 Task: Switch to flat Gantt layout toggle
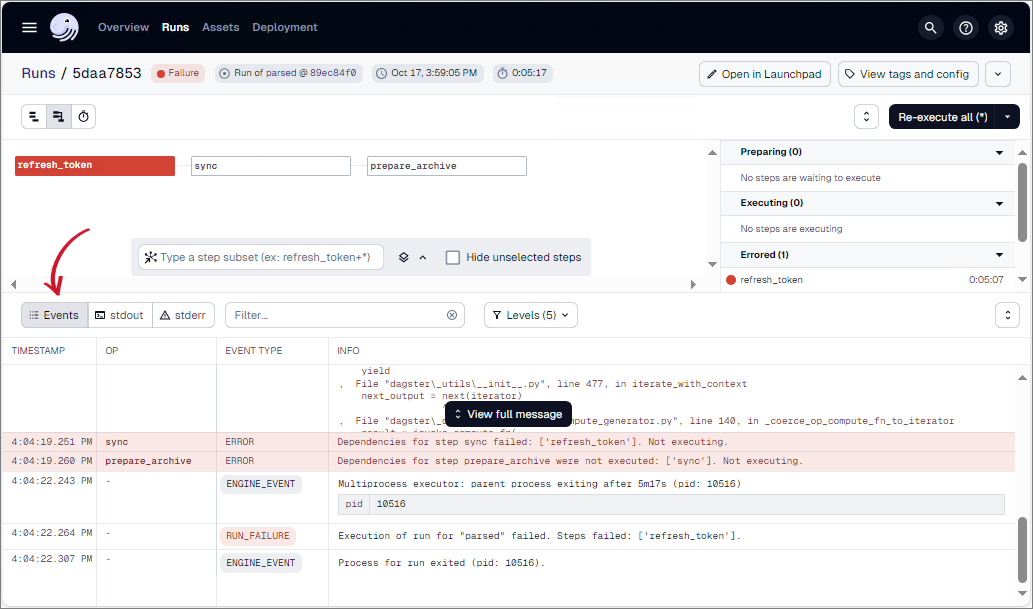34,117
